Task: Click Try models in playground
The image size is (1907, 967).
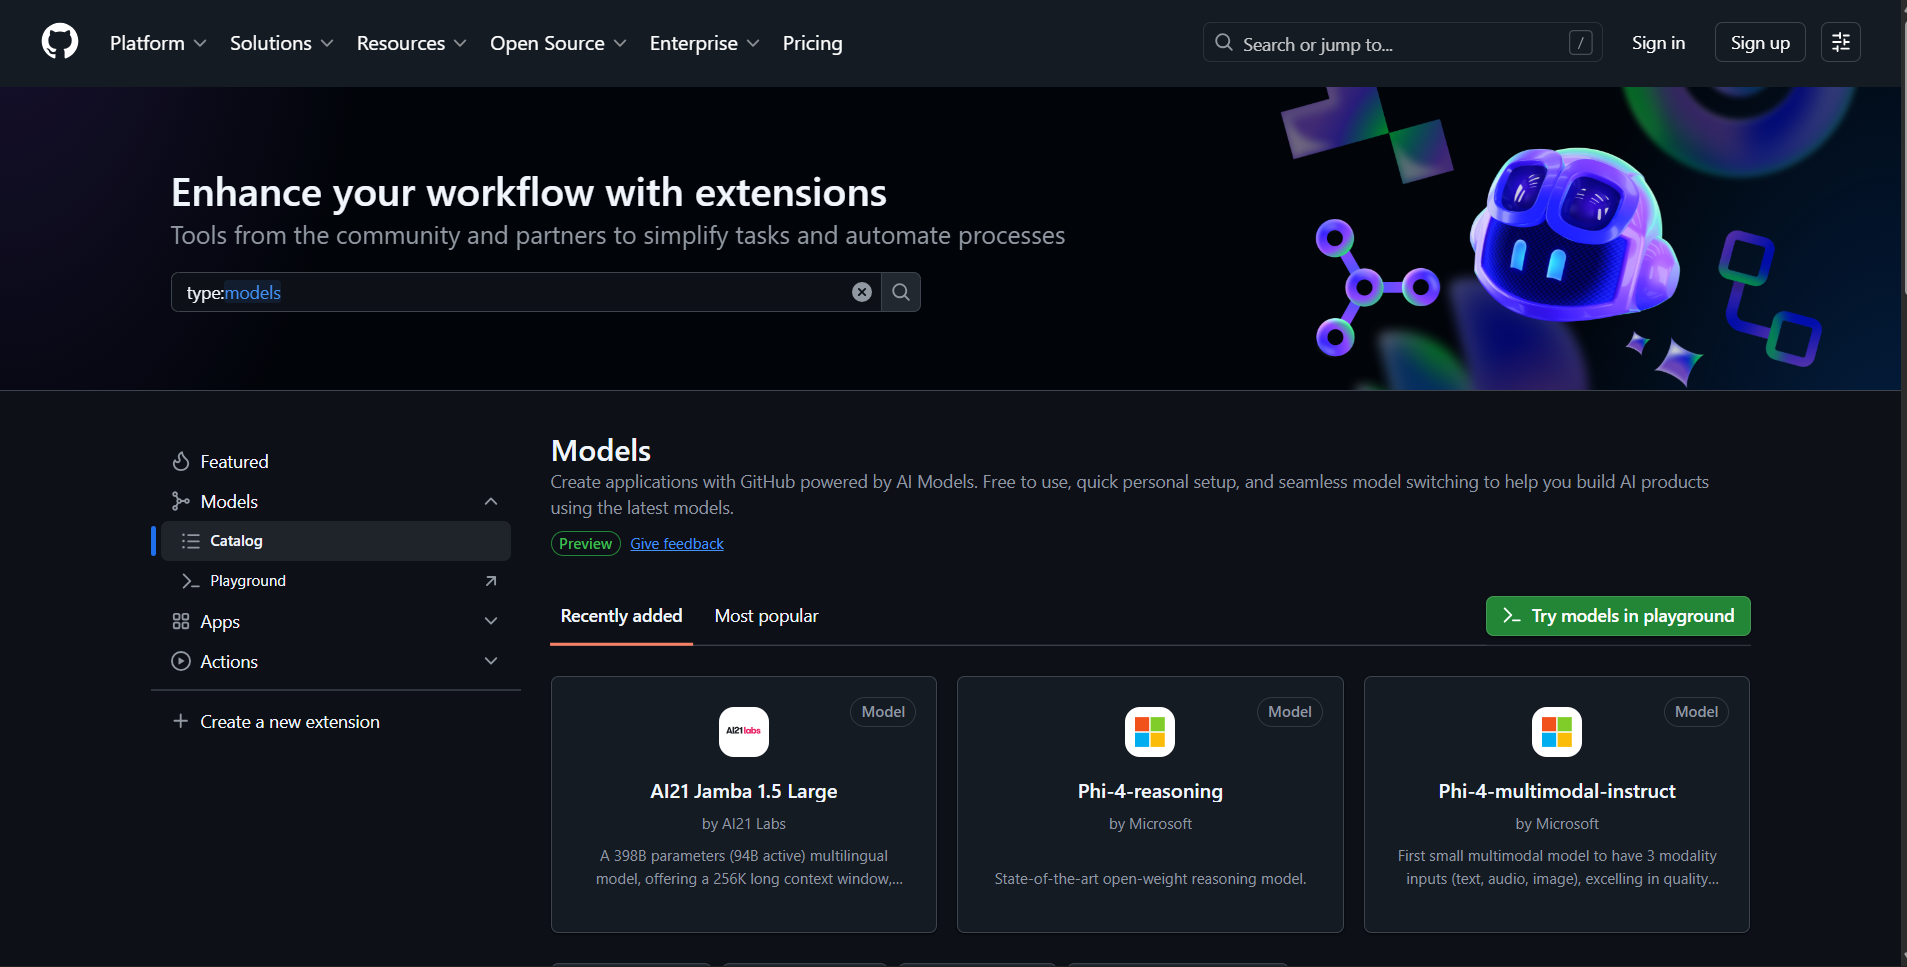Action: click(x=1617, y=615)
